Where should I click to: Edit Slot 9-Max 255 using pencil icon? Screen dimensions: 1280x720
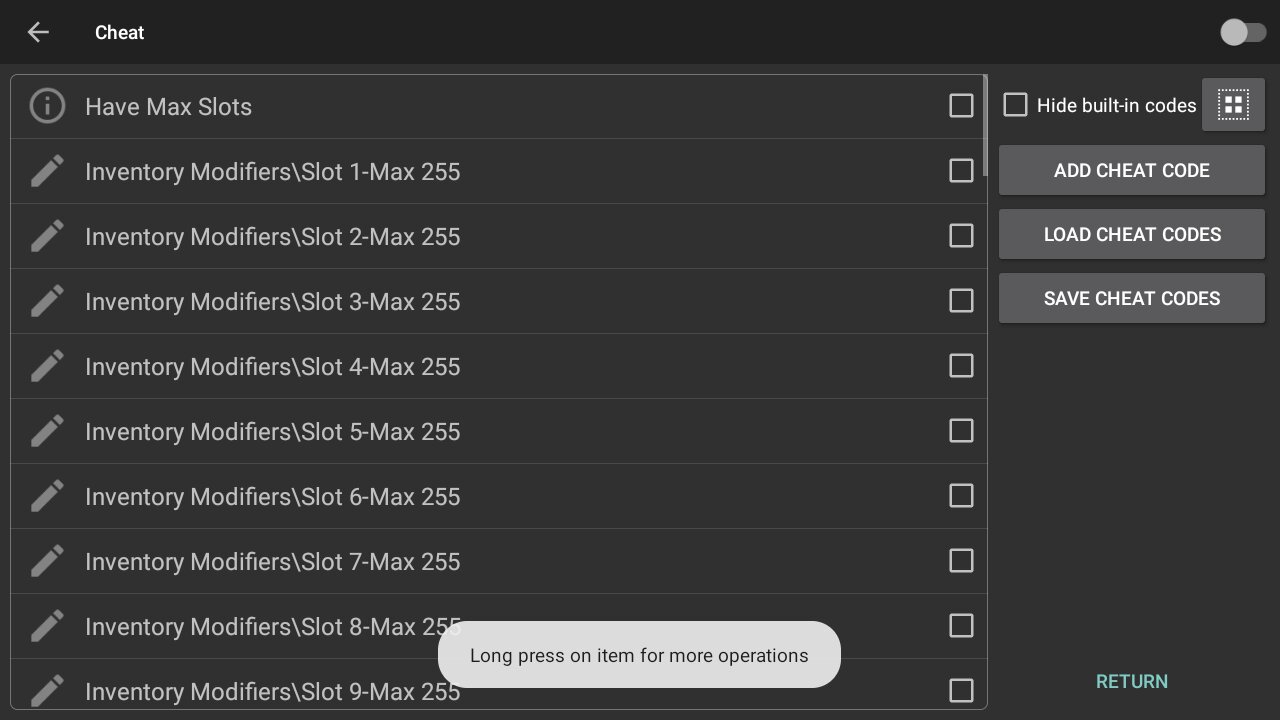[x=47, y=690]
